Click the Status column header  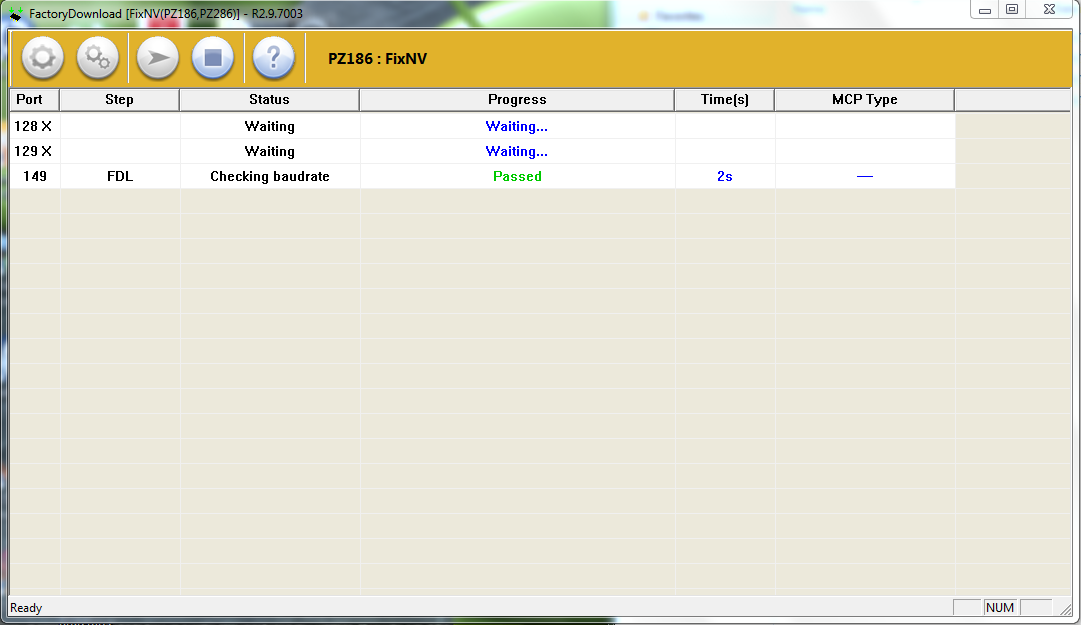270,99
